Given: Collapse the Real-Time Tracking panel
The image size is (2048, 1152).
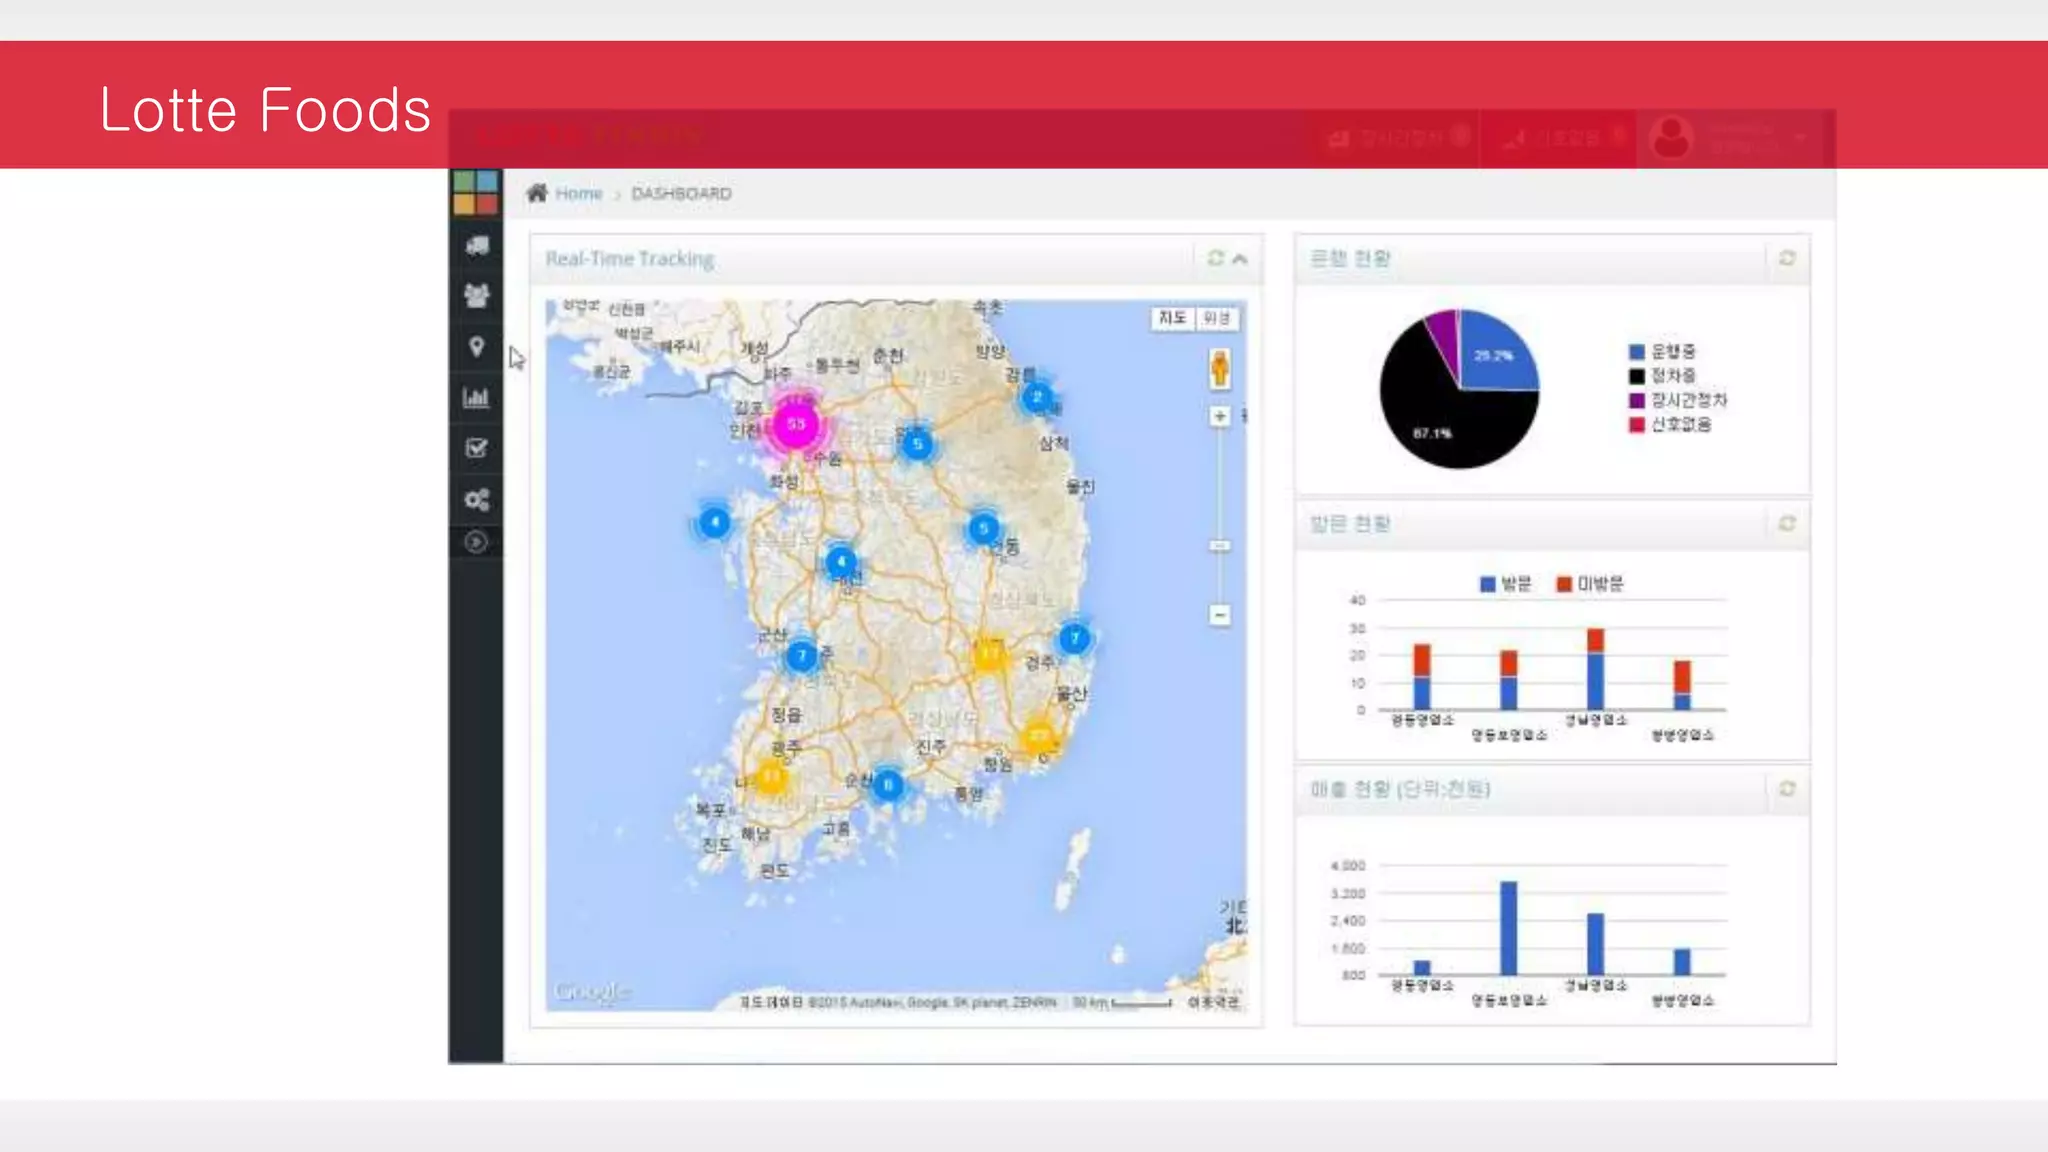Looking at the screenshot, I should pos(1240,259).
